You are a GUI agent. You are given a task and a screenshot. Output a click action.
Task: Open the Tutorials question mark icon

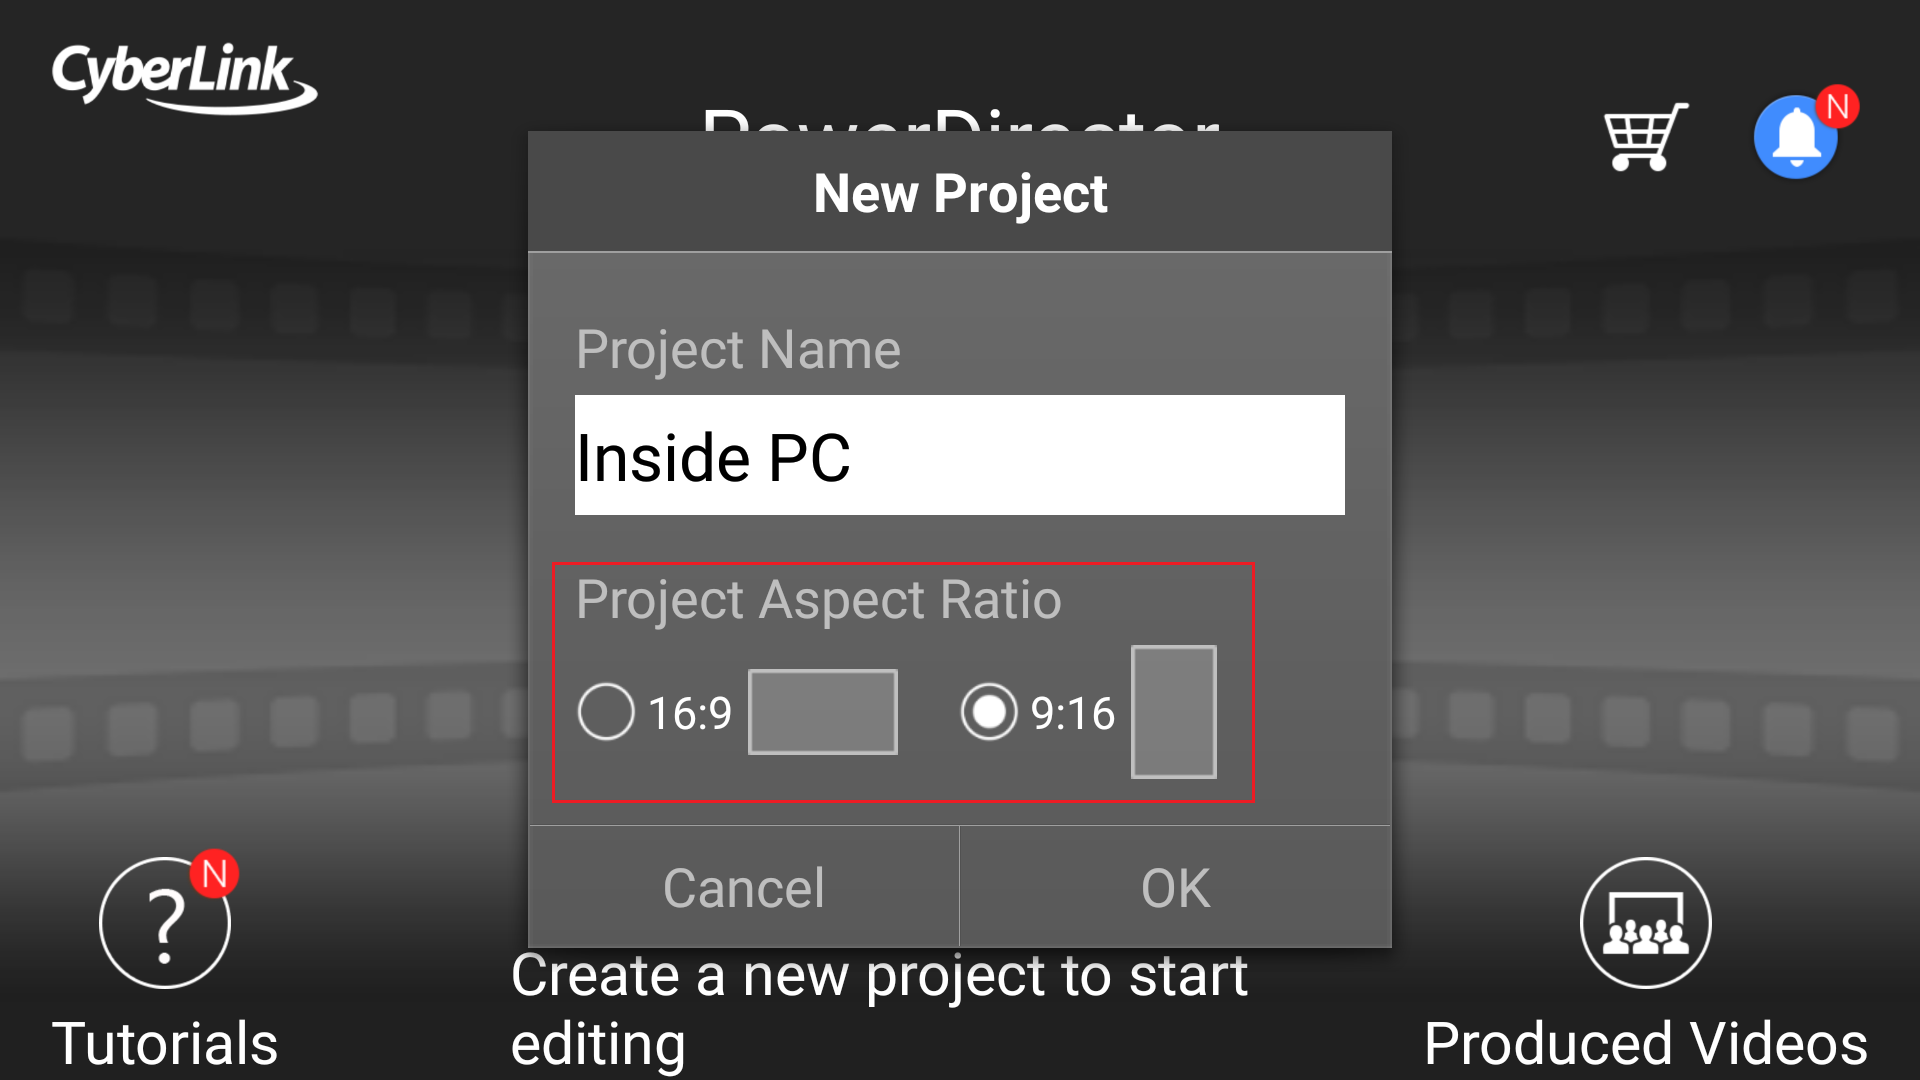[x=165, y=923]
